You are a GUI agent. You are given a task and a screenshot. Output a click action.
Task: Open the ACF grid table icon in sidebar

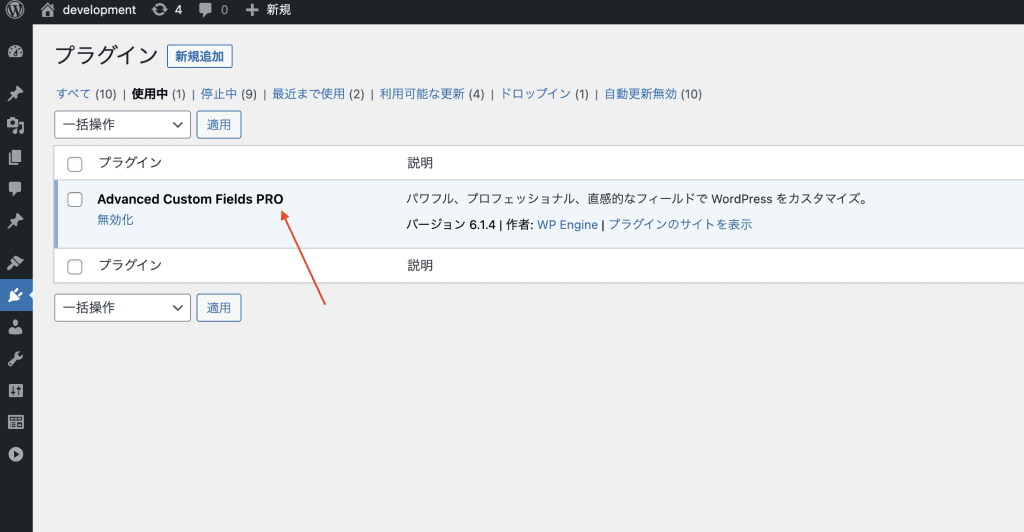16,422
